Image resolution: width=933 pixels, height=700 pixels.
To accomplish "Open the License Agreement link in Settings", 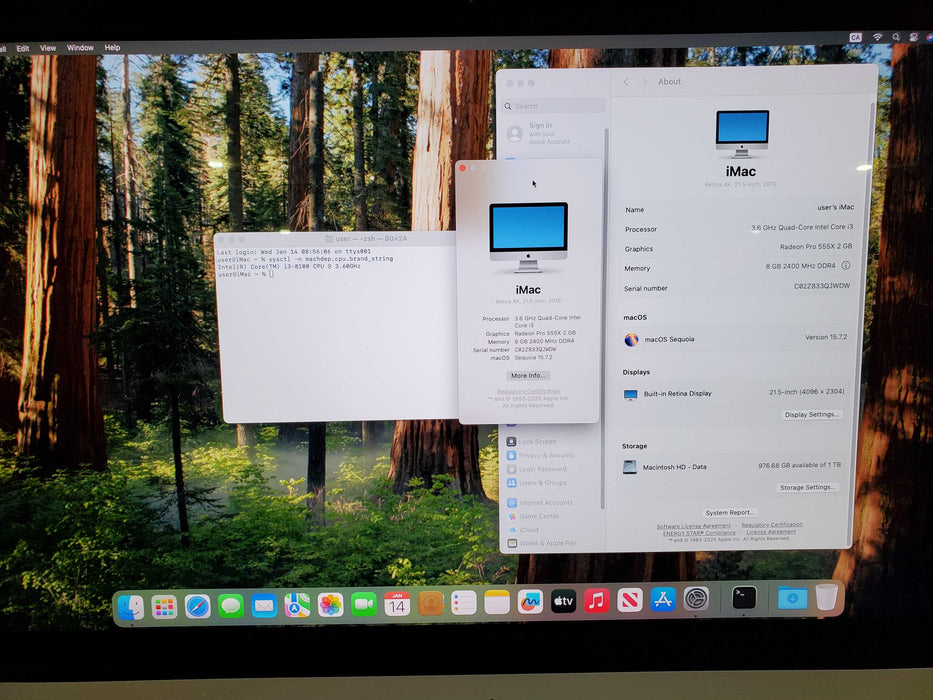I will (771, 532).
